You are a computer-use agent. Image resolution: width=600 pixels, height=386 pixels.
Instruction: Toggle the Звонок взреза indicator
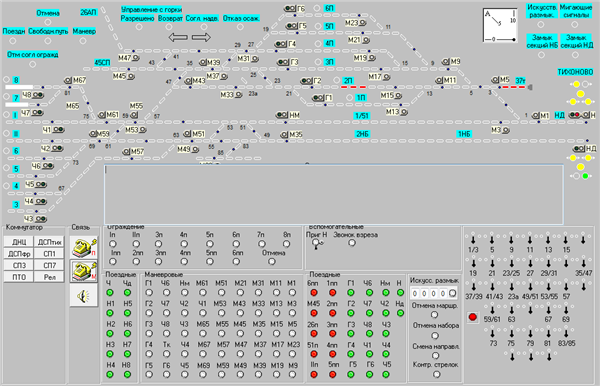352,243
